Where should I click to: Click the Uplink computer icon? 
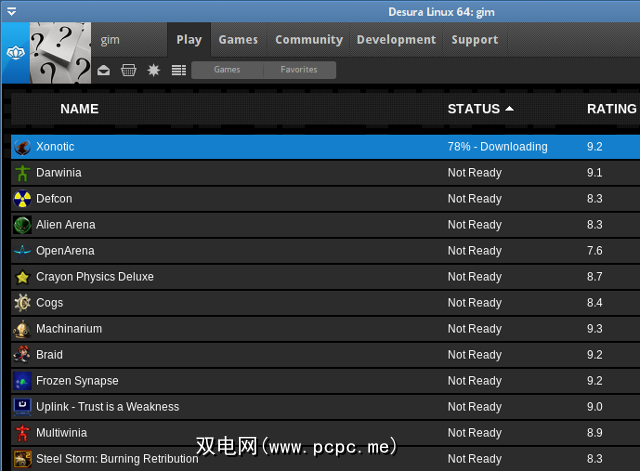(x=22, y=407)
